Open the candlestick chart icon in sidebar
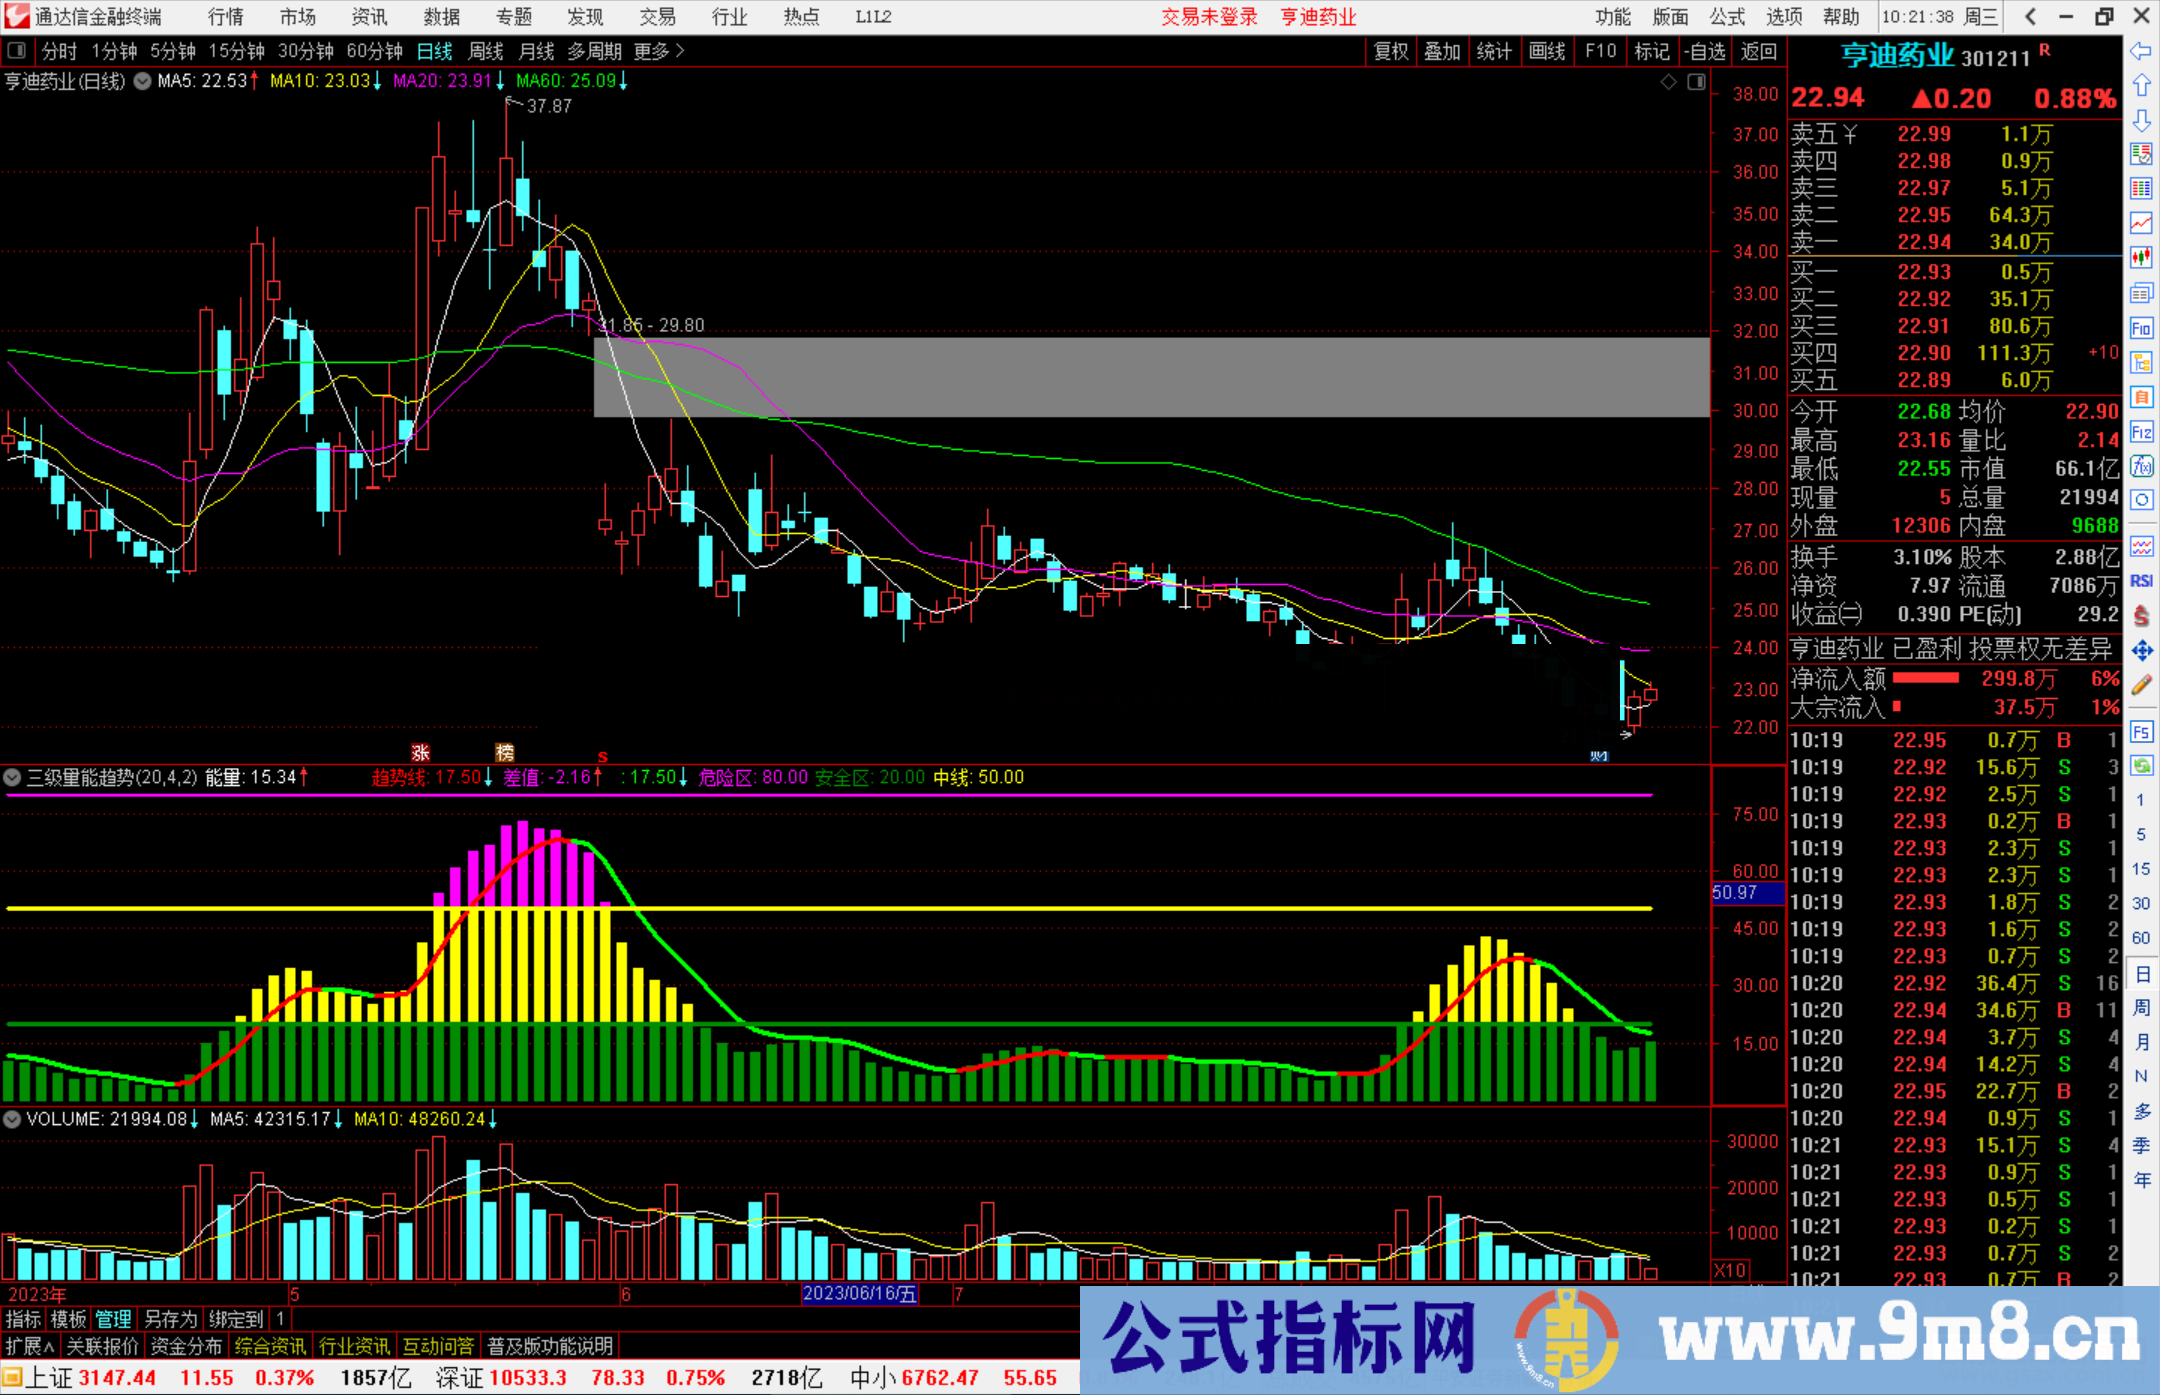This screenshot has height=1395, width=2160. coord(2141,258)
